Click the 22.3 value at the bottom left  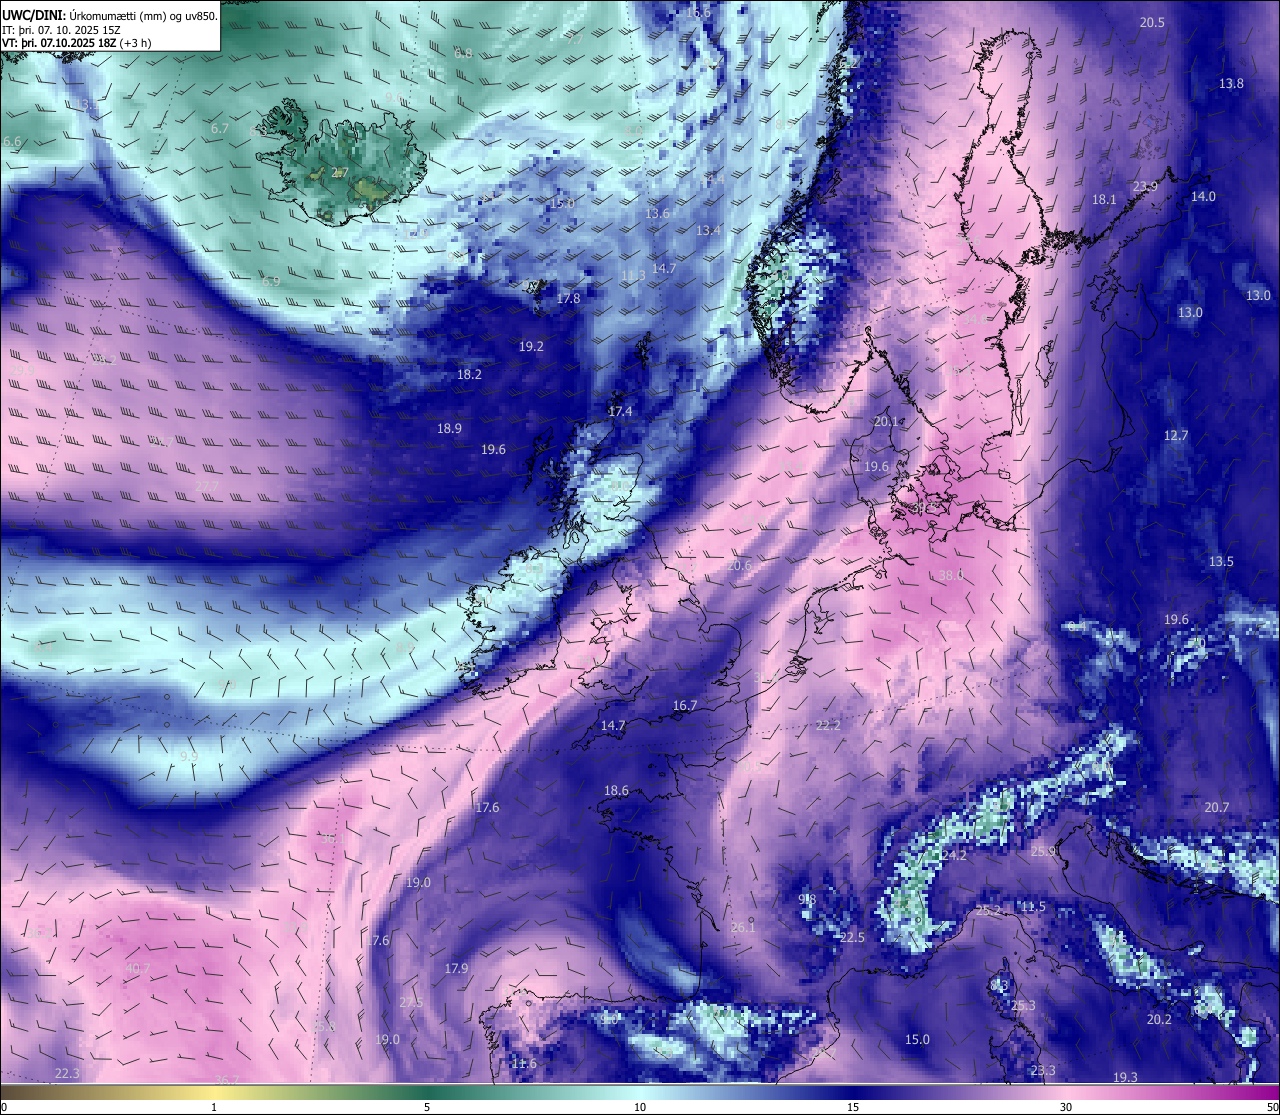[x=66, y=1073]
